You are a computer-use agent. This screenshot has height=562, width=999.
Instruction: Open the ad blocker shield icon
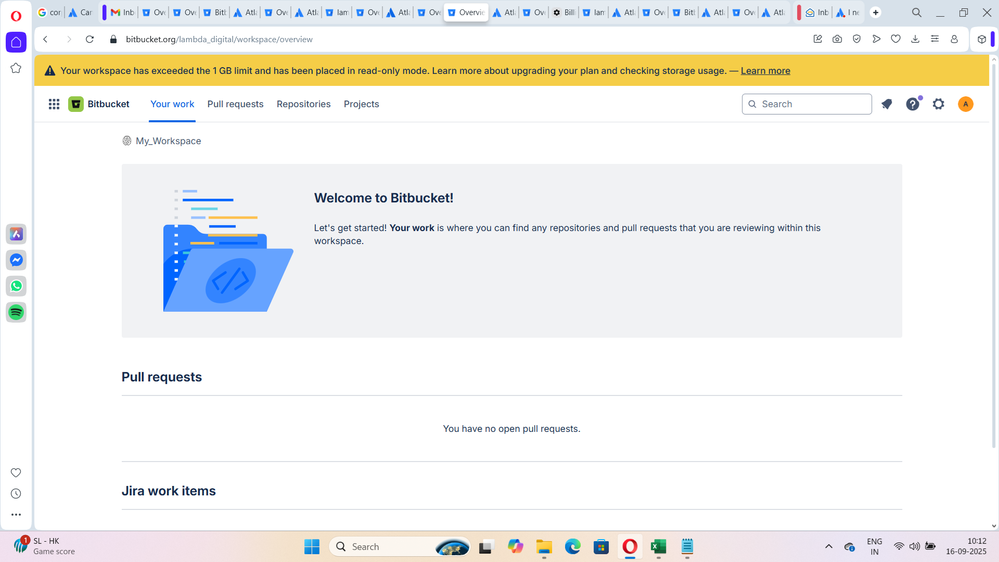[x=857, y=40]
